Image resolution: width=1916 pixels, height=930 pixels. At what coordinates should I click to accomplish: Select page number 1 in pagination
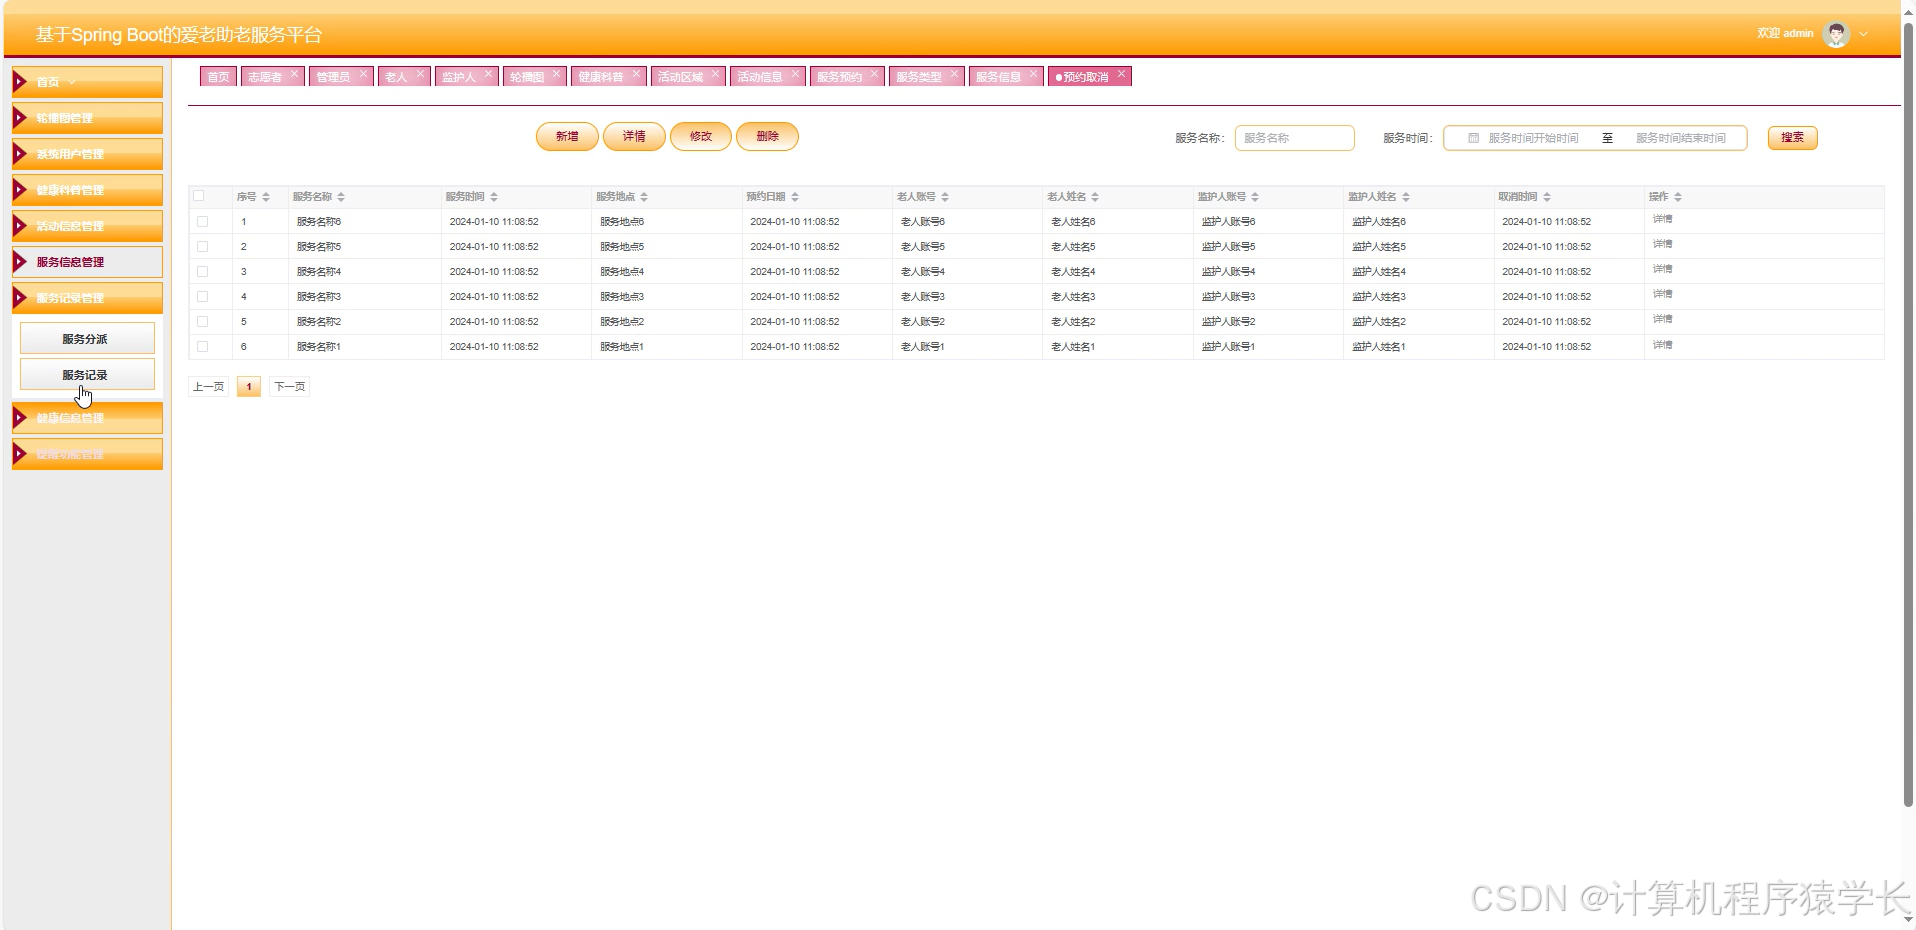pos(249,386)
